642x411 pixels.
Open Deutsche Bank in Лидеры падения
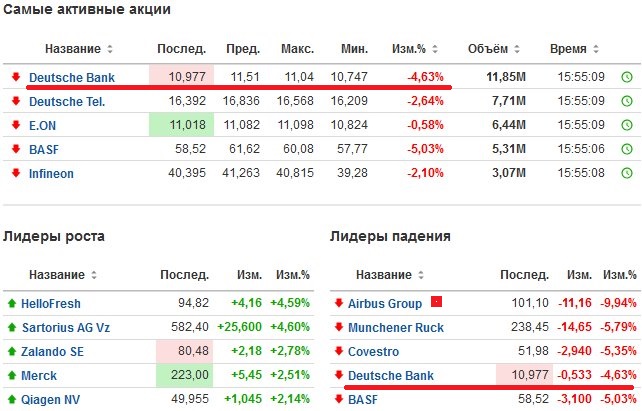tap(391, 375)
